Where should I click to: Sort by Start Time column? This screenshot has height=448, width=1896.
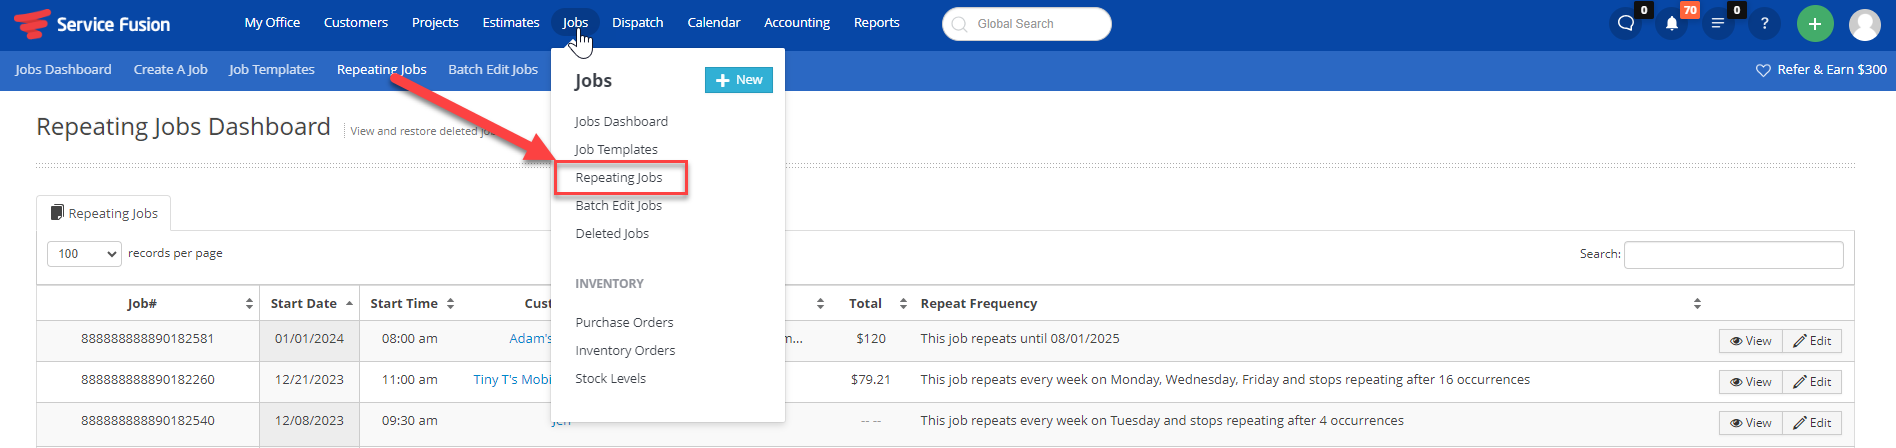pos(412,304)
